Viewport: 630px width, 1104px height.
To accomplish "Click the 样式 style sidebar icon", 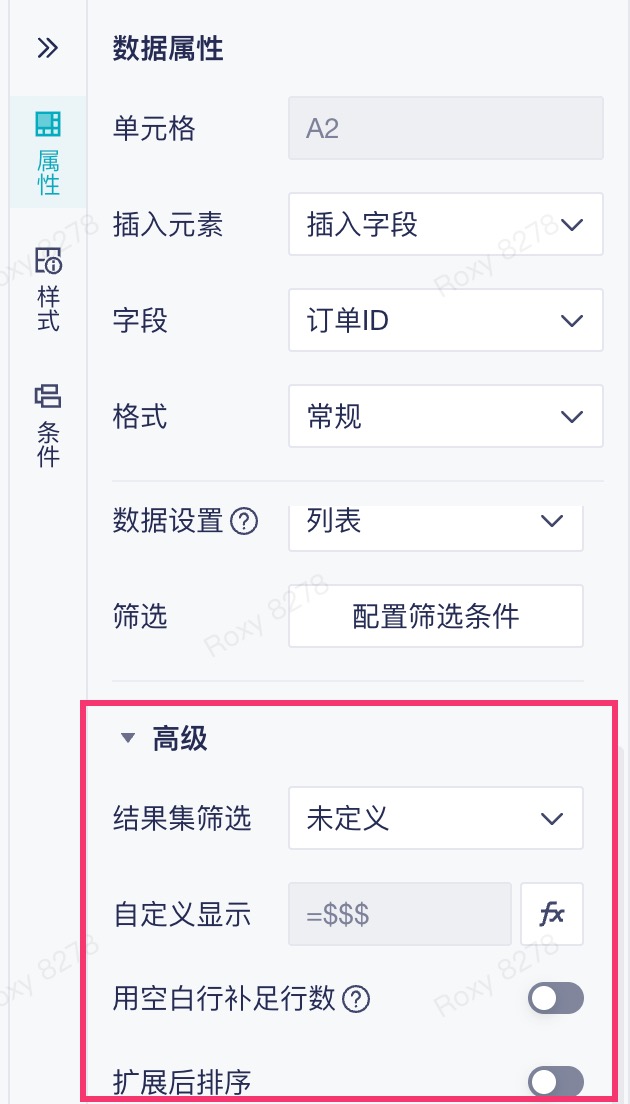I will pos(48,260).
